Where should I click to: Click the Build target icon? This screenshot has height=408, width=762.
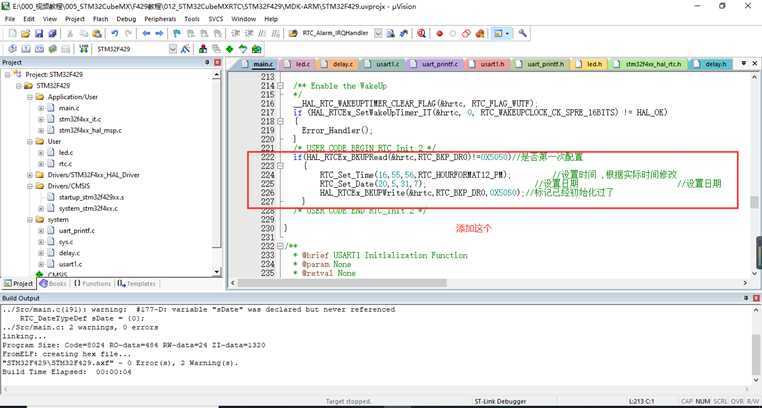pos(26,49)
